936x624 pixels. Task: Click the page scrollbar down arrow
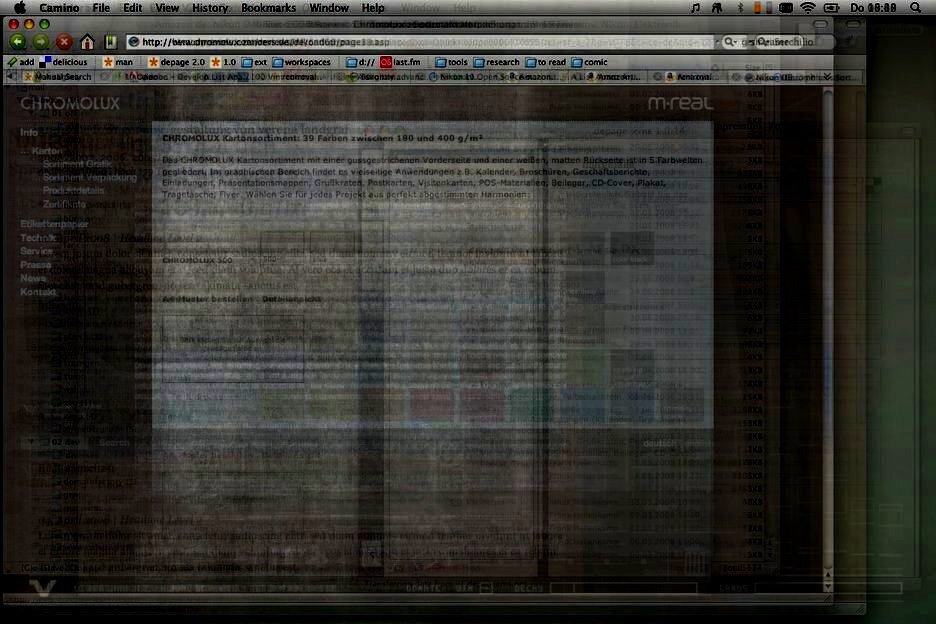pyautogui.click(x=828, y=587)
